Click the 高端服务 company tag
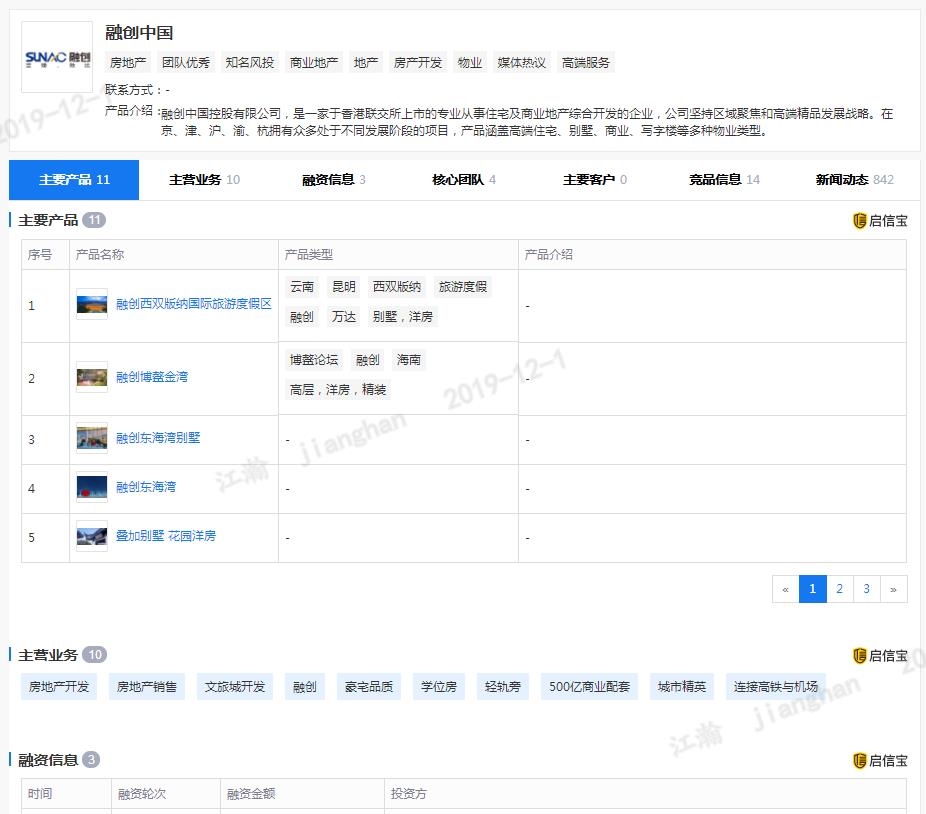 click(585, 63)
